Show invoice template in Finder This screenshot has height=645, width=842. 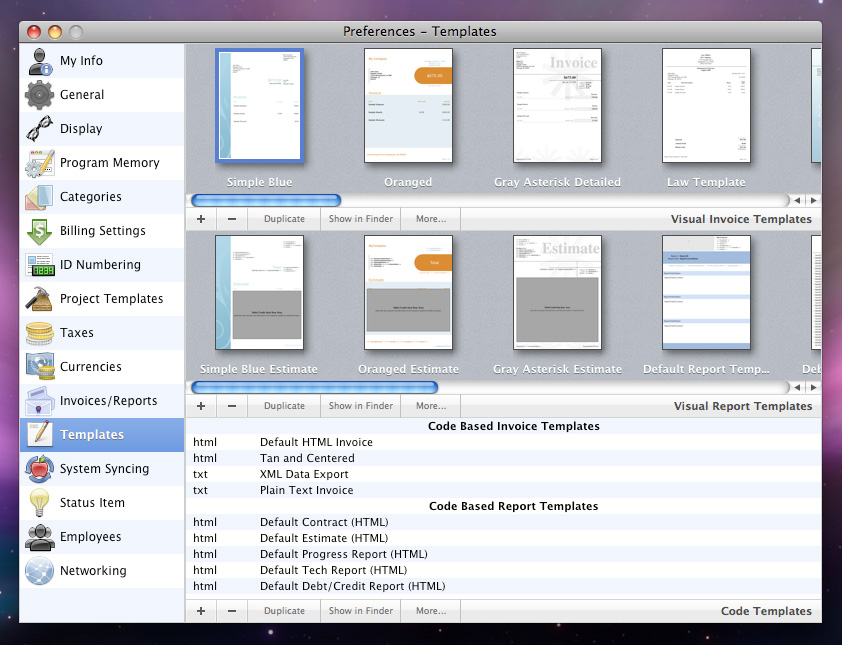[361, 219]
